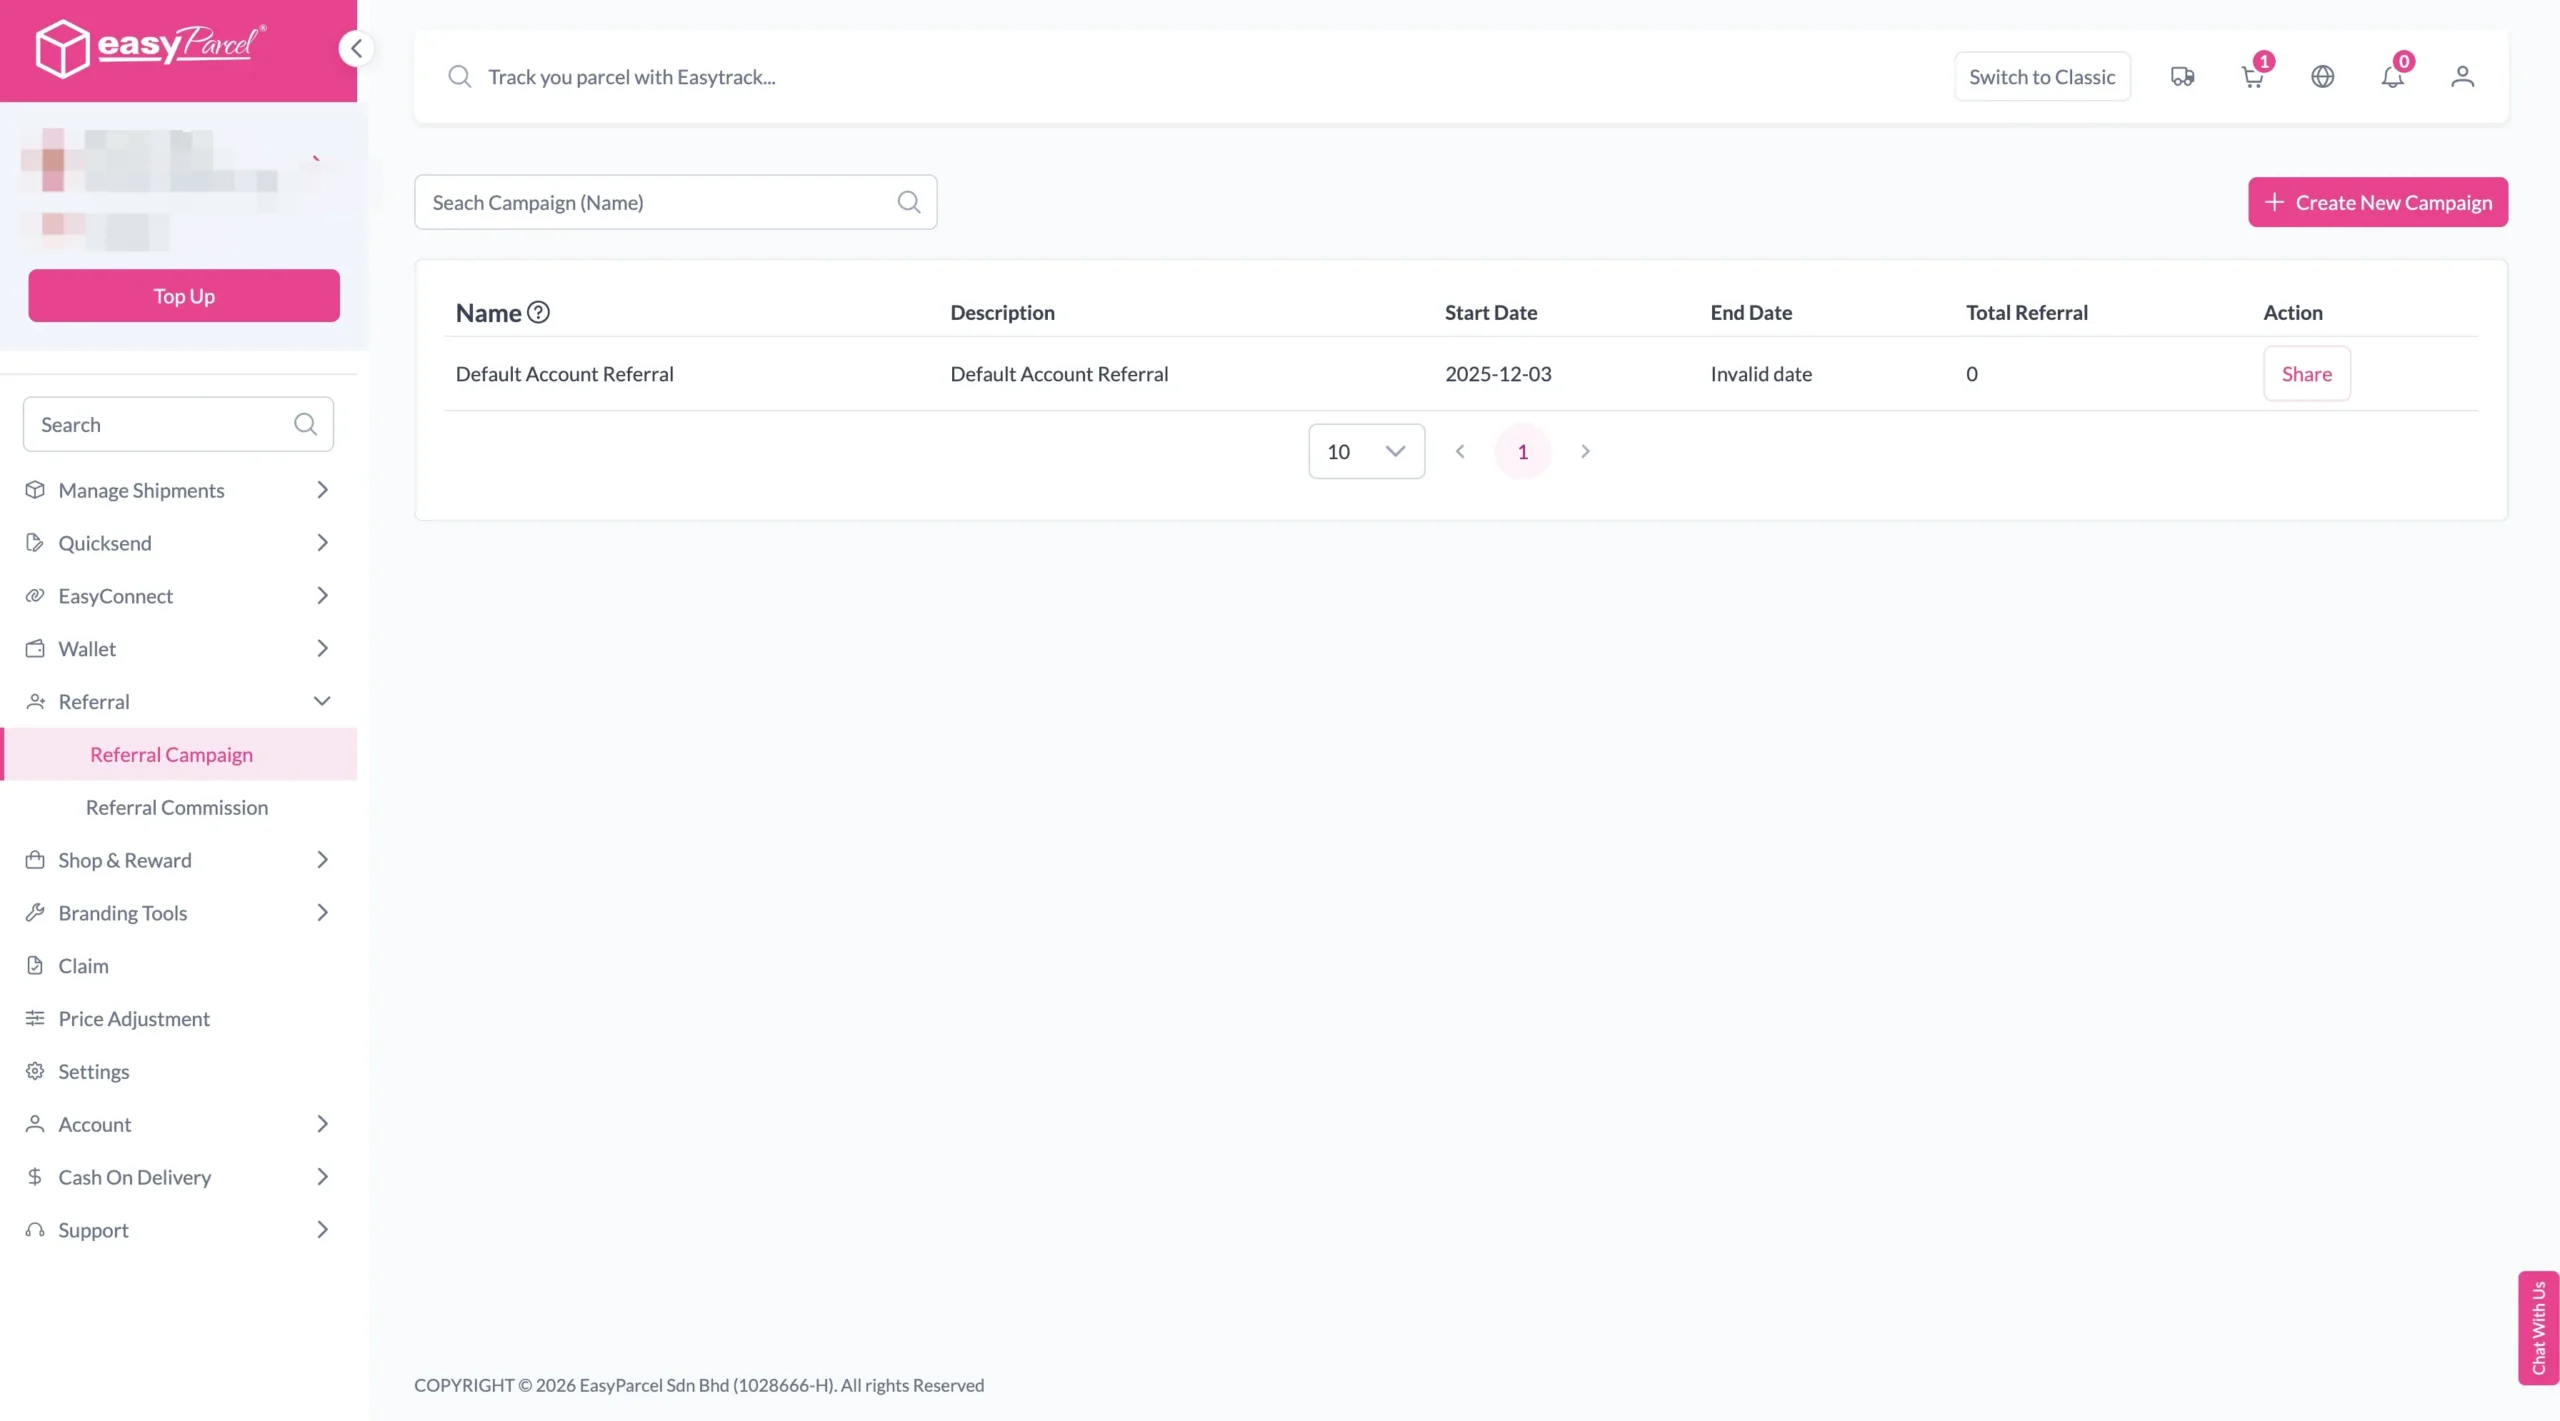This screenshot has height=1421, width=2560.
Task: Click the delivery truck icon in header
Action: pos(2182,77)
